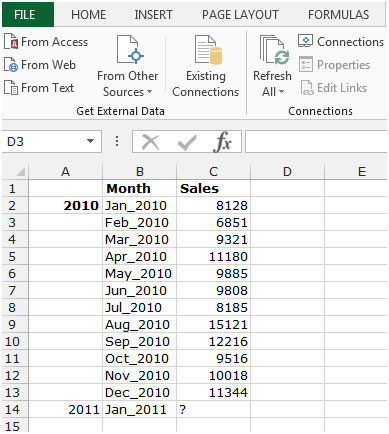389x434 pixels.
Task: Select column B header
Action: point(140,172)
